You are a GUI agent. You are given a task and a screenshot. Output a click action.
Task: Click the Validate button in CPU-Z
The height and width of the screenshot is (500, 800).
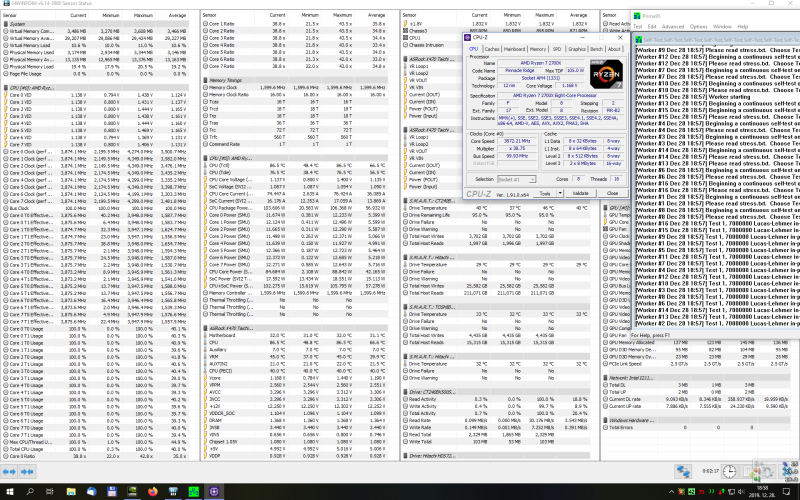pos(581,193)
